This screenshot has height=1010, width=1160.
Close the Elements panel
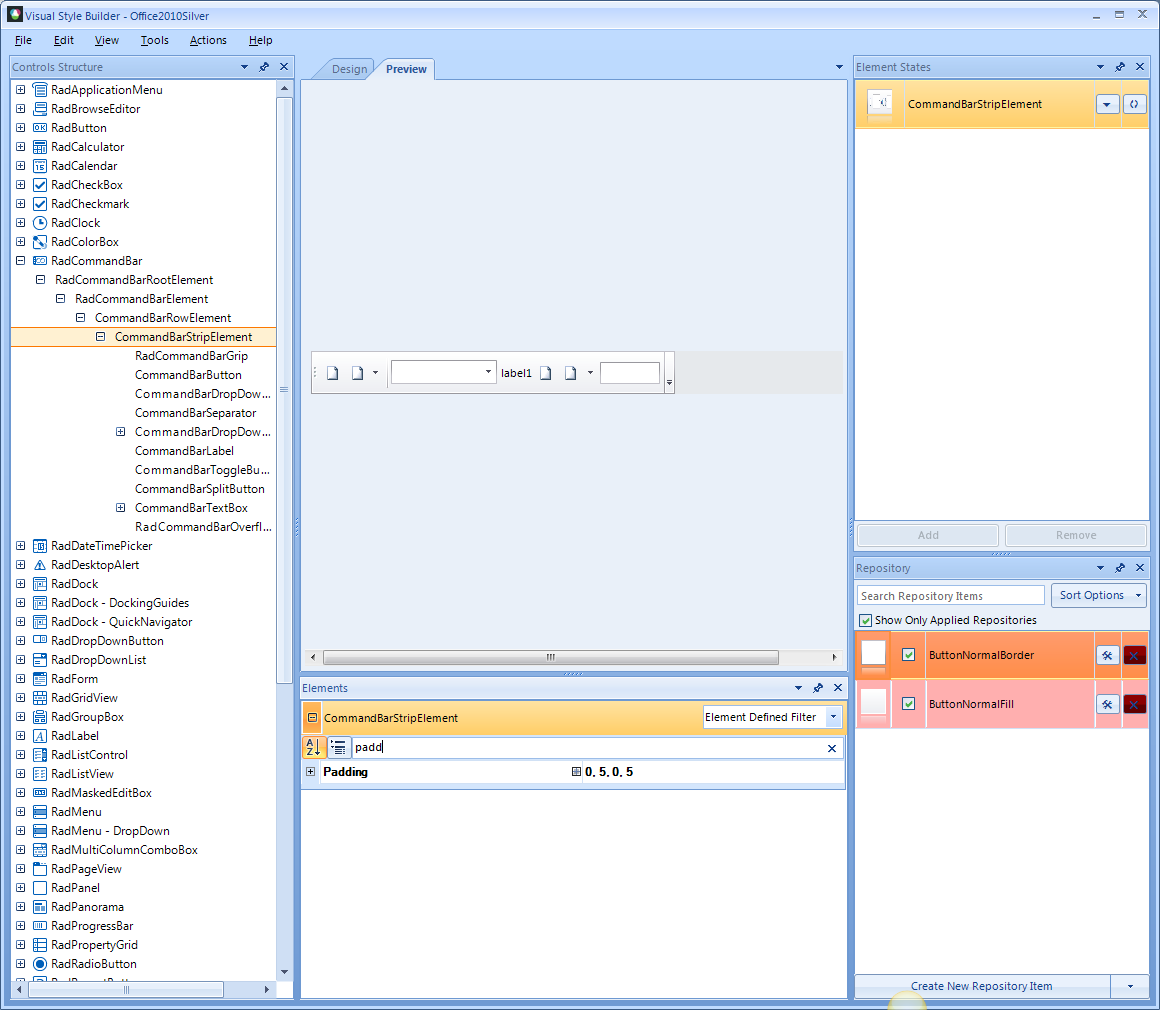(838, 687)
